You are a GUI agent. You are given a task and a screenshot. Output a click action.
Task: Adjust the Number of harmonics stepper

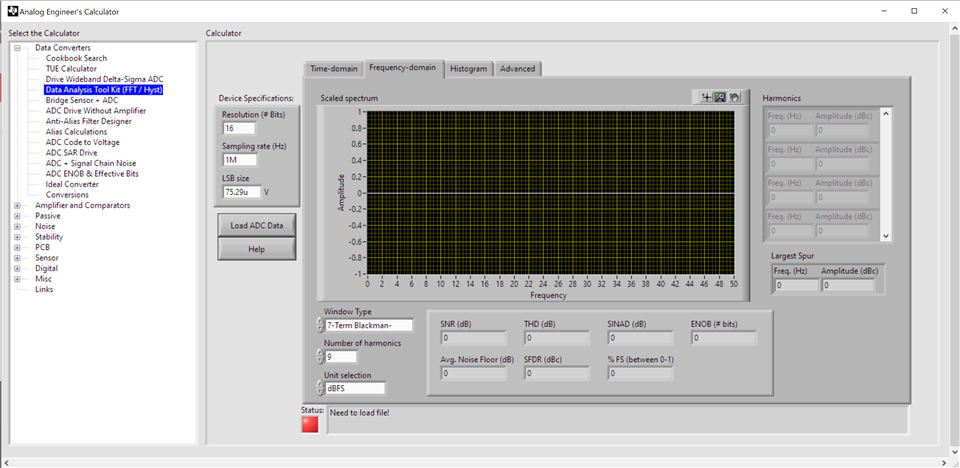click(x=319, y=357)
